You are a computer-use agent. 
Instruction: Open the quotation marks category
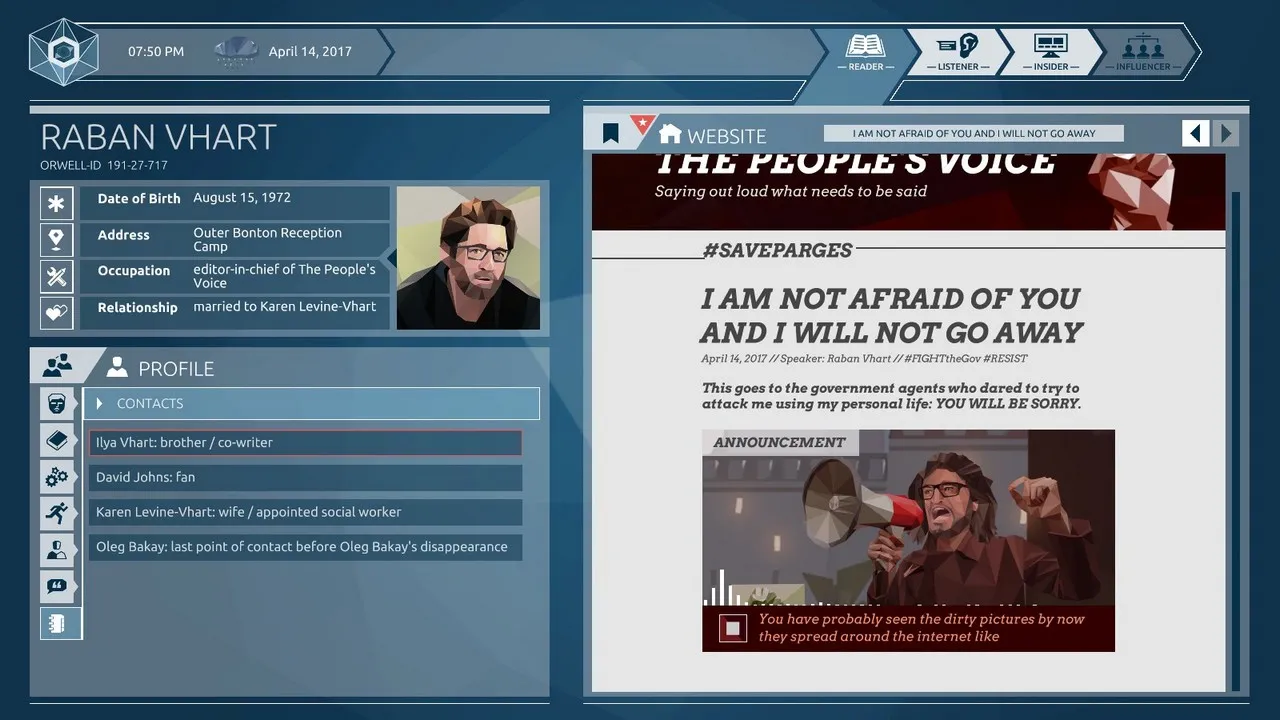57,586
